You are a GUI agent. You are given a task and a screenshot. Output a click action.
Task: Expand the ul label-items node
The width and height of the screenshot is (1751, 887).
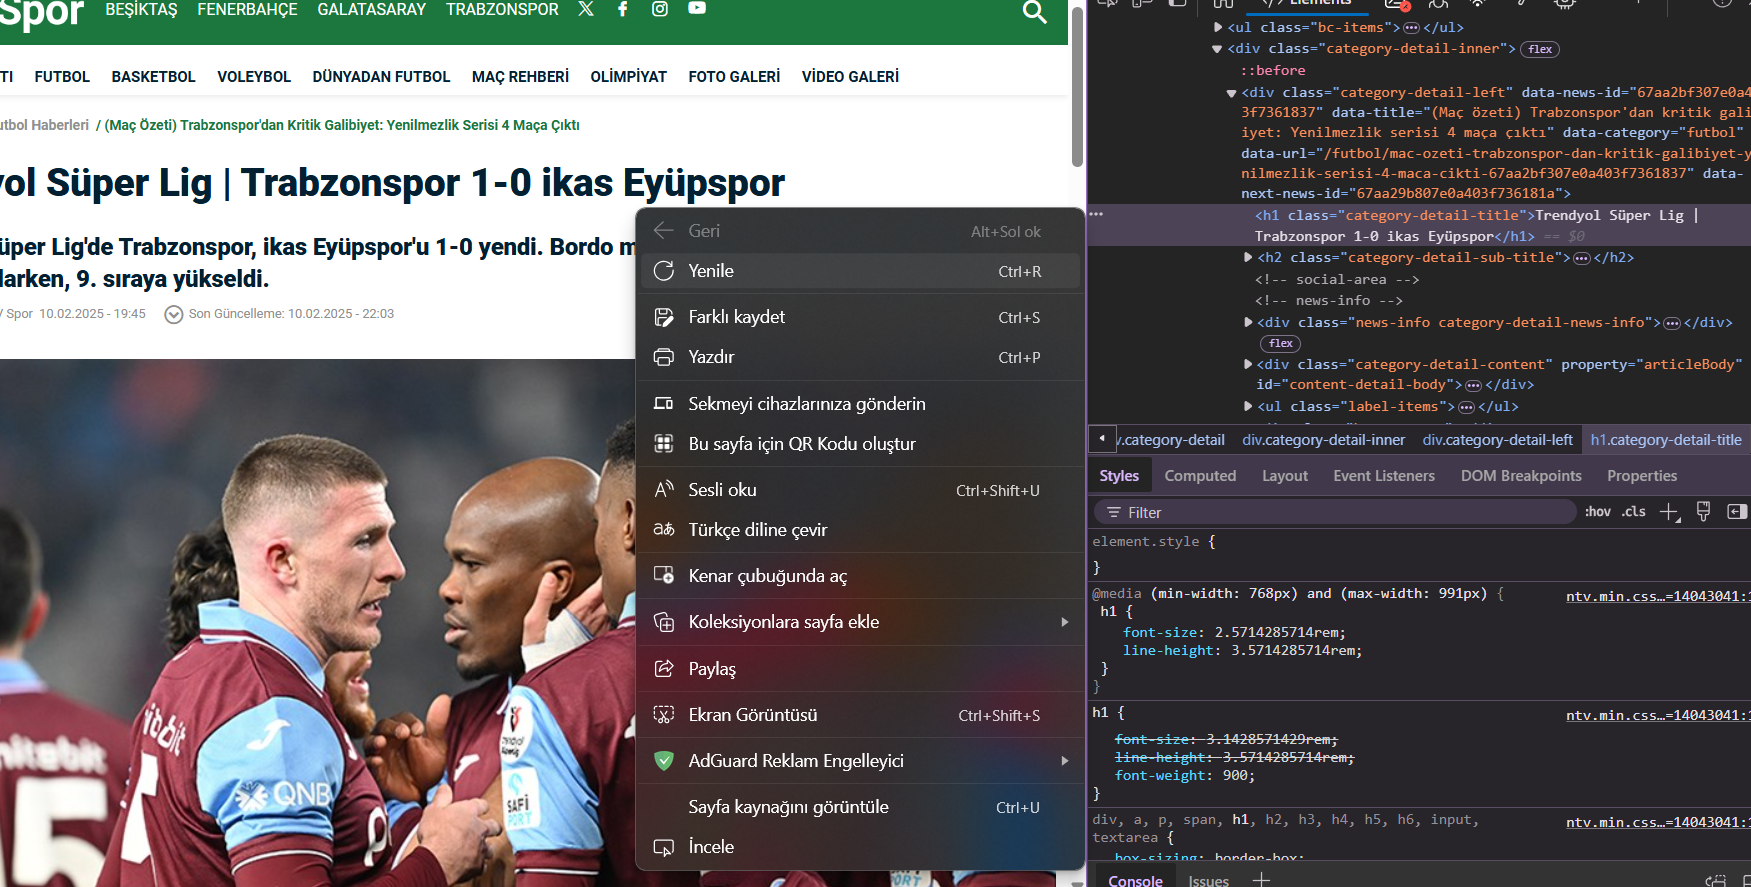[1248, 407]
